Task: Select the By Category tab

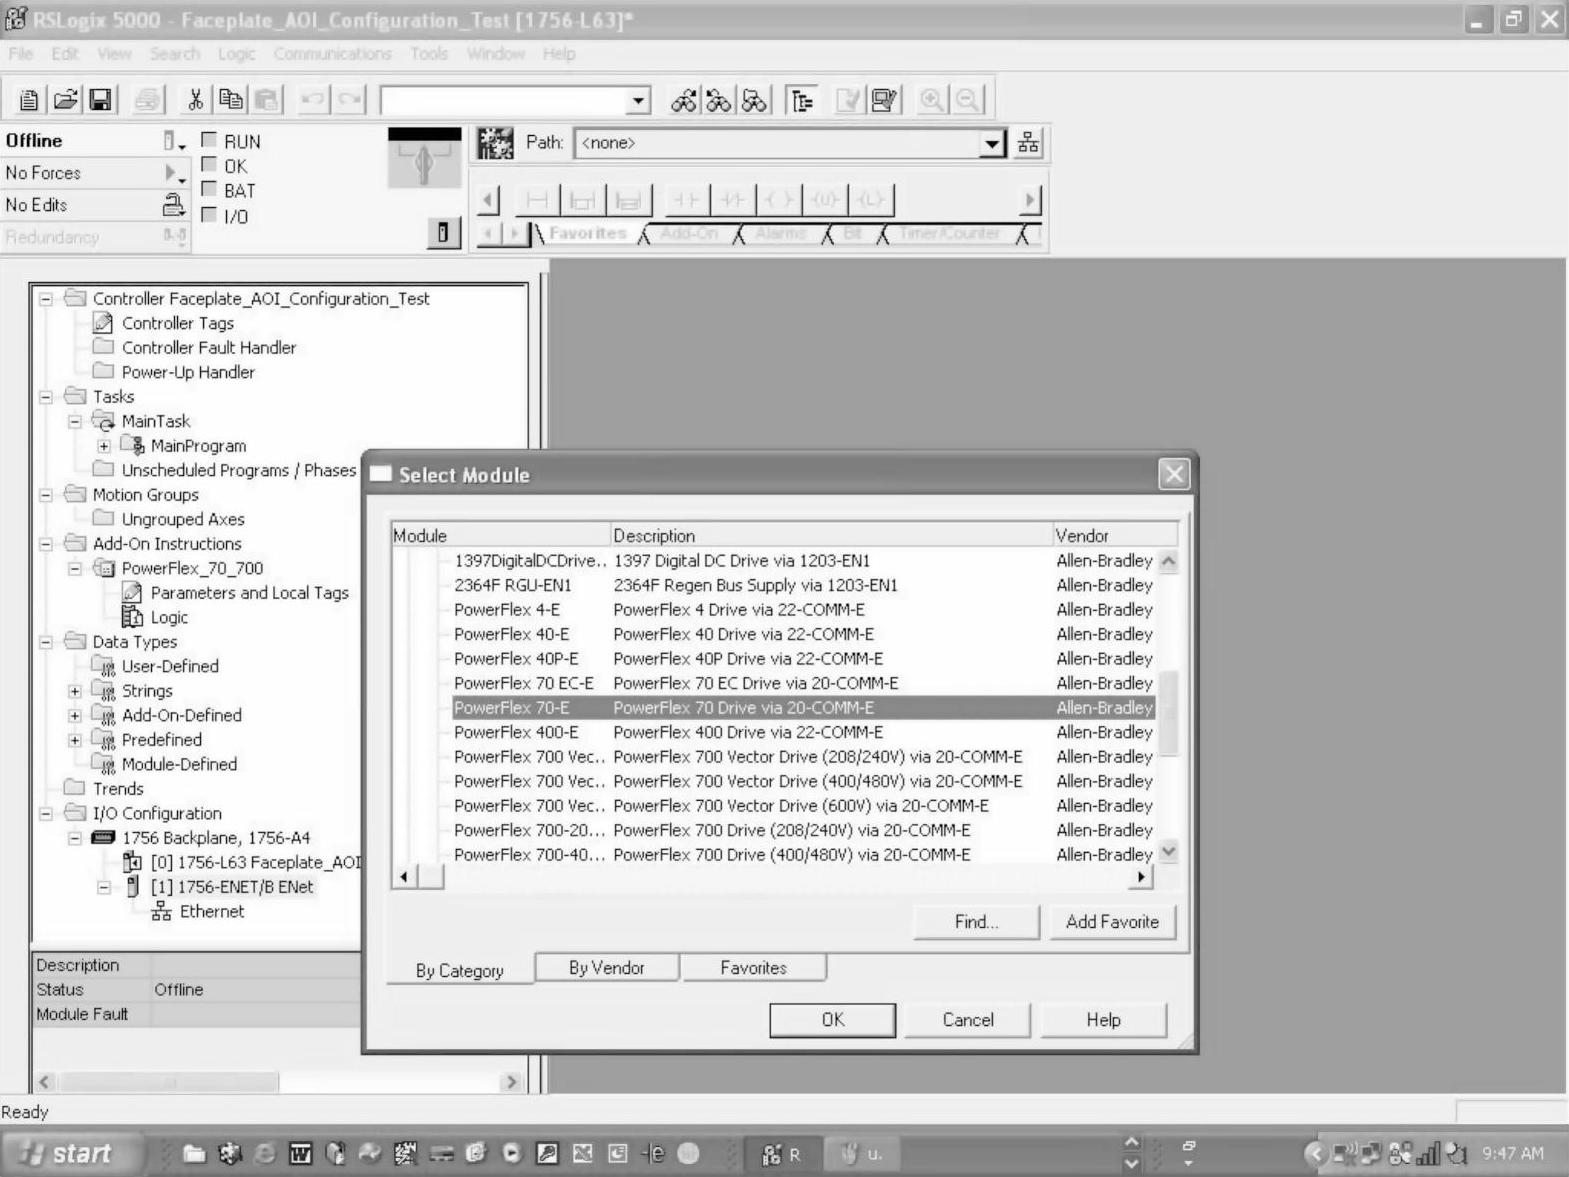Action: [x=460, y=970]
